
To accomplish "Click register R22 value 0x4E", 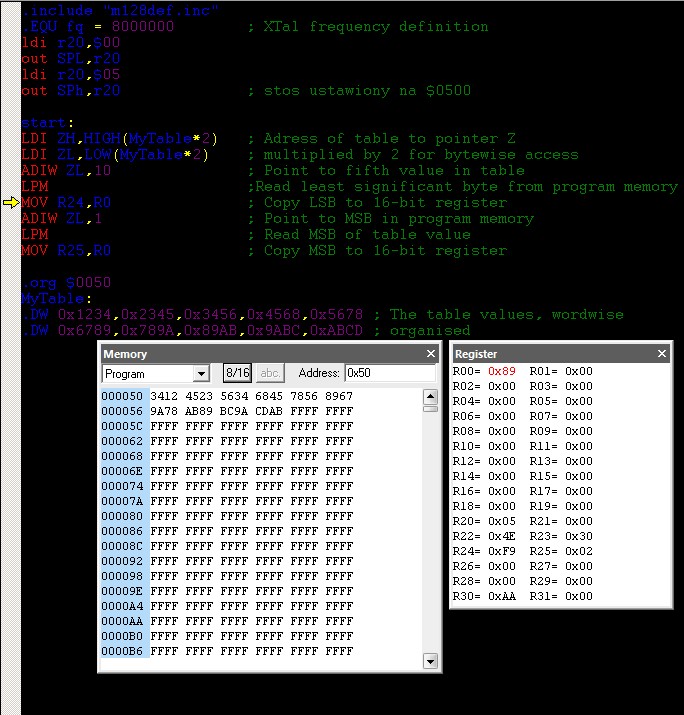I will pos(502,536).
